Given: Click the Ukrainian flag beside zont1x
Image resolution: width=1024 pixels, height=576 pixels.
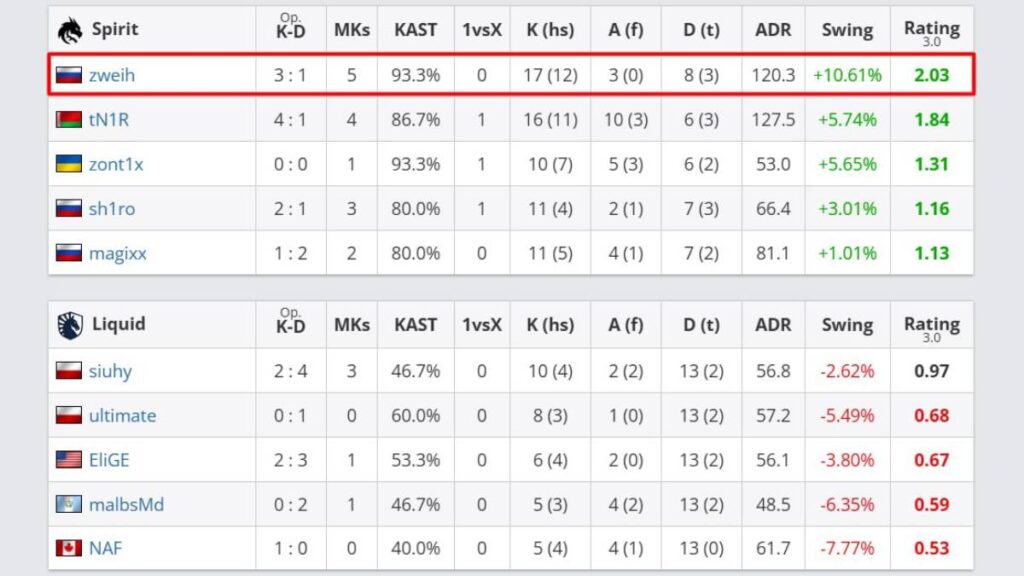Looking at the screenshot, I should coord(68,164).
